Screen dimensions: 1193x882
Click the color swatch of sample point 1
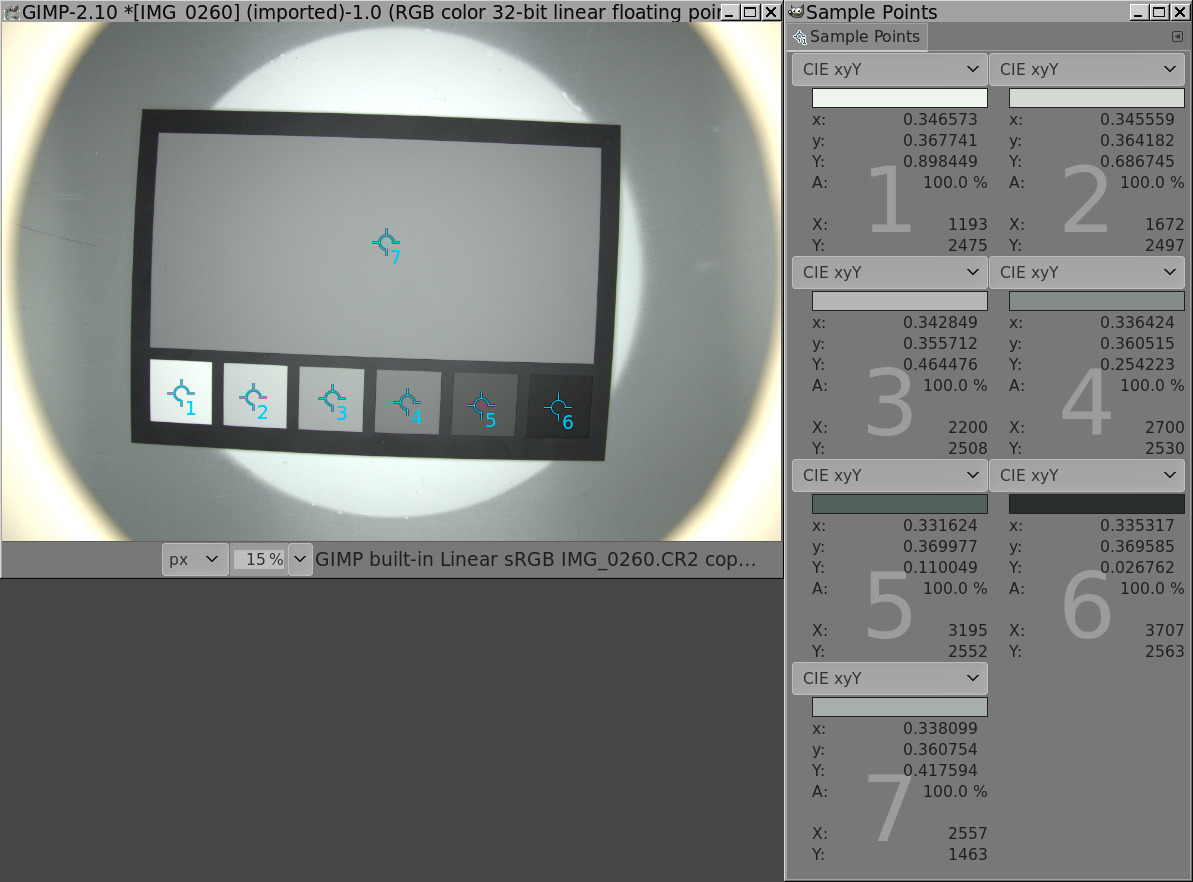click(899, 97)
